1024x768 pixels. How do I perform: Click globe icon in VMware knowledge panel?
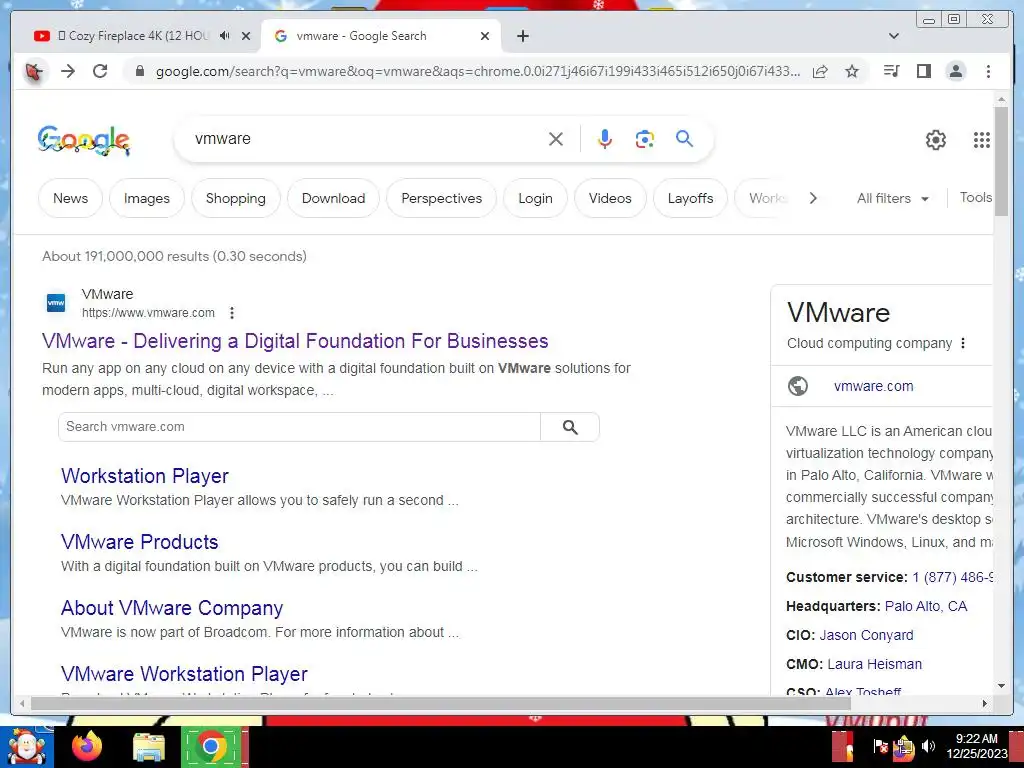(x=797, y=386)
